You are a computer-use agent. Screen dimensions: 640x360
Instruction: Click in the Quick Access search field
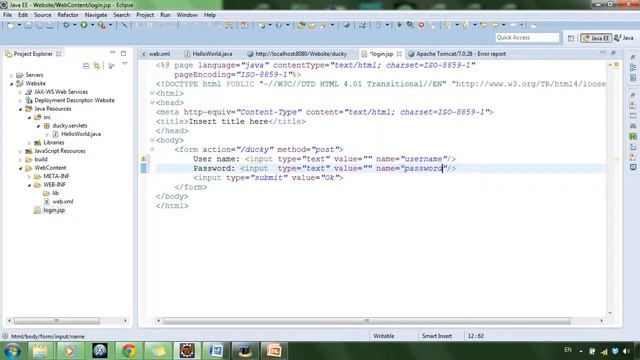pos(527,38)
